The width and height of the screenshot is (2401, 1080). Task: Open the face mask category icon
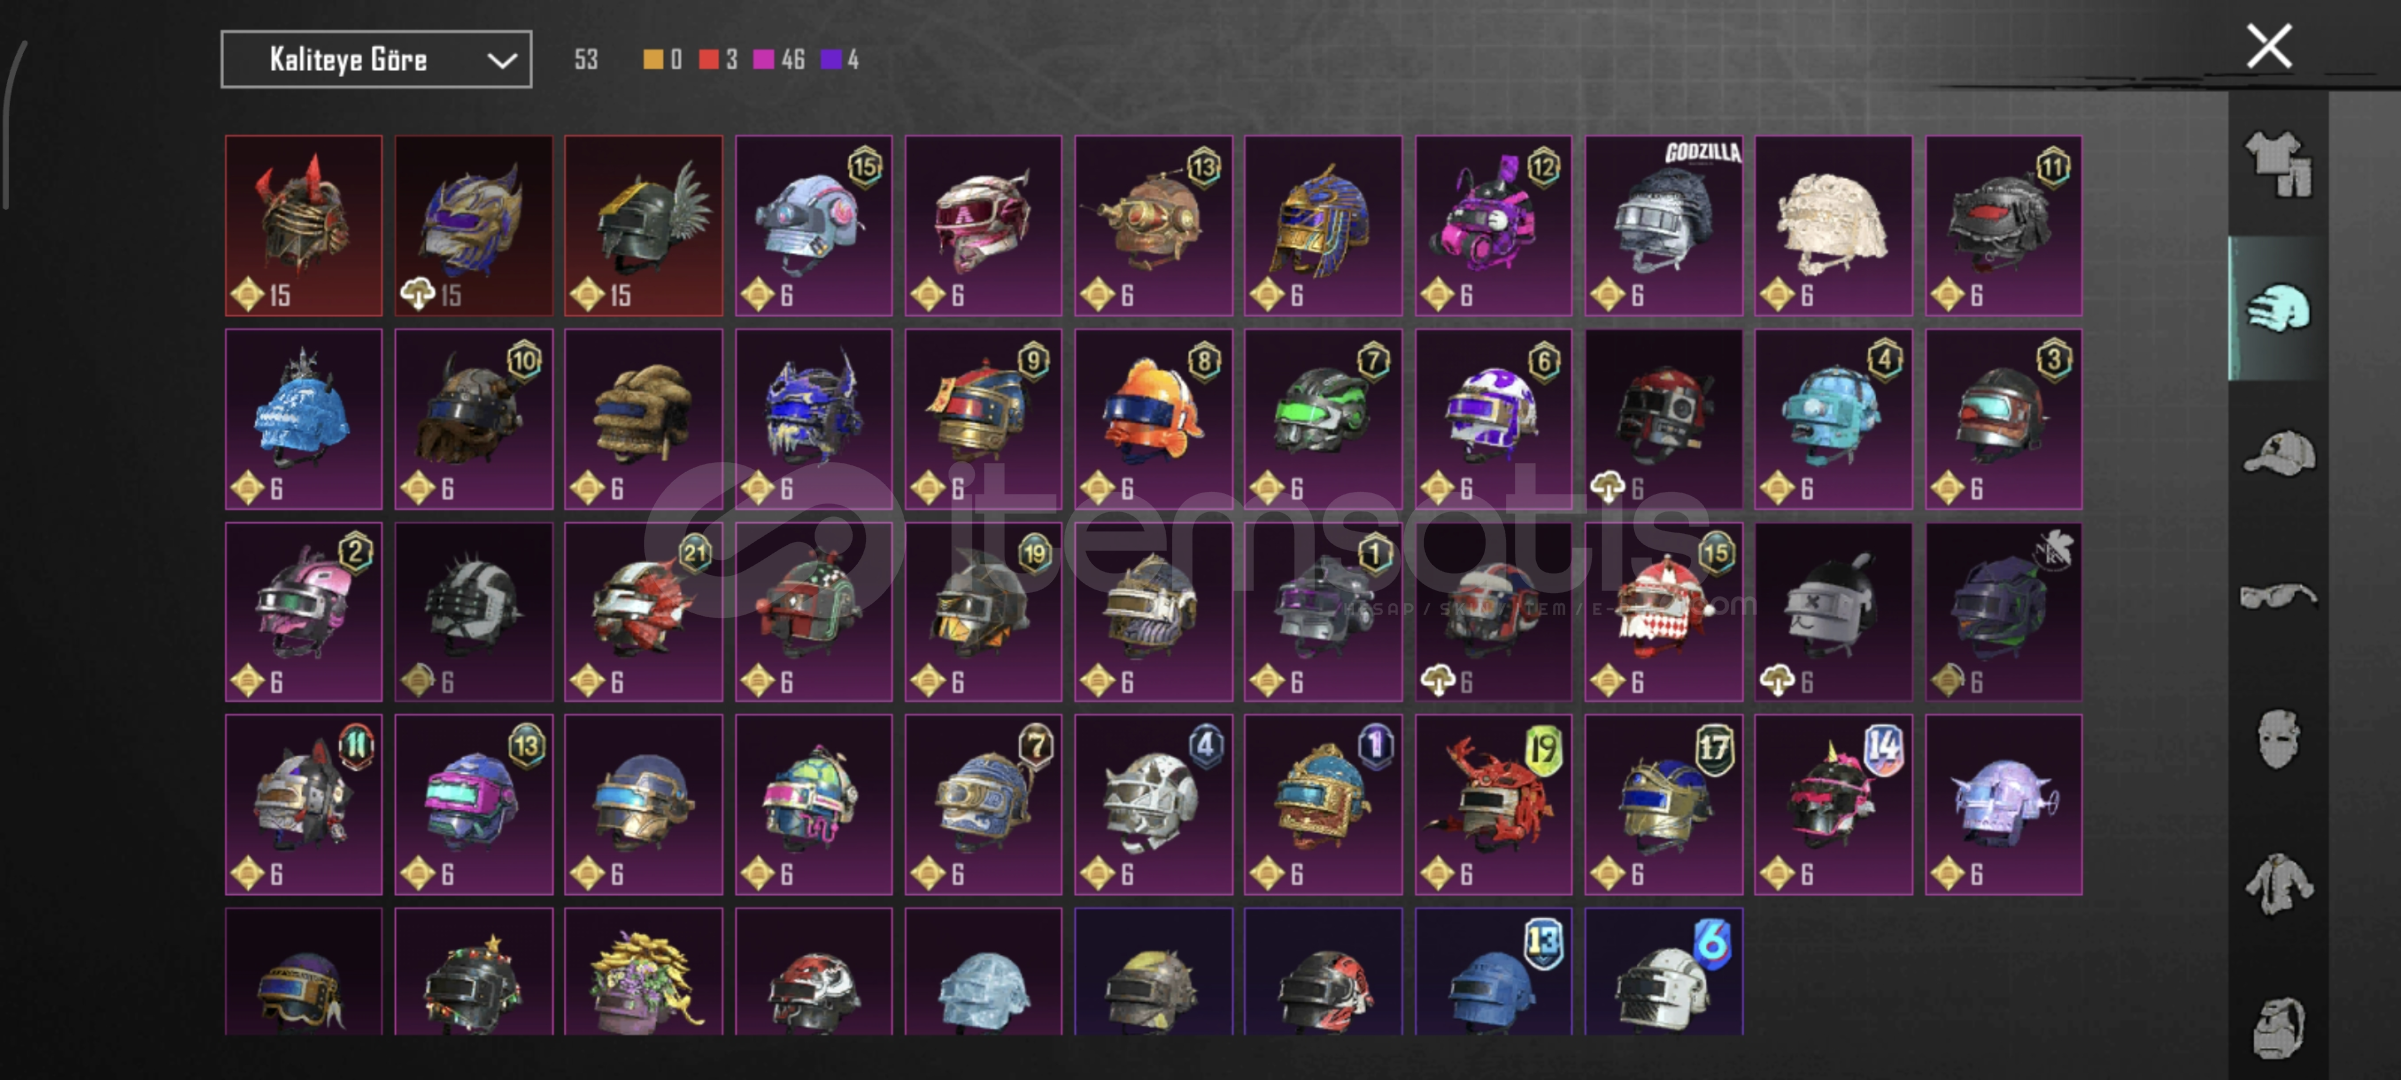(x=2279, y=740)
